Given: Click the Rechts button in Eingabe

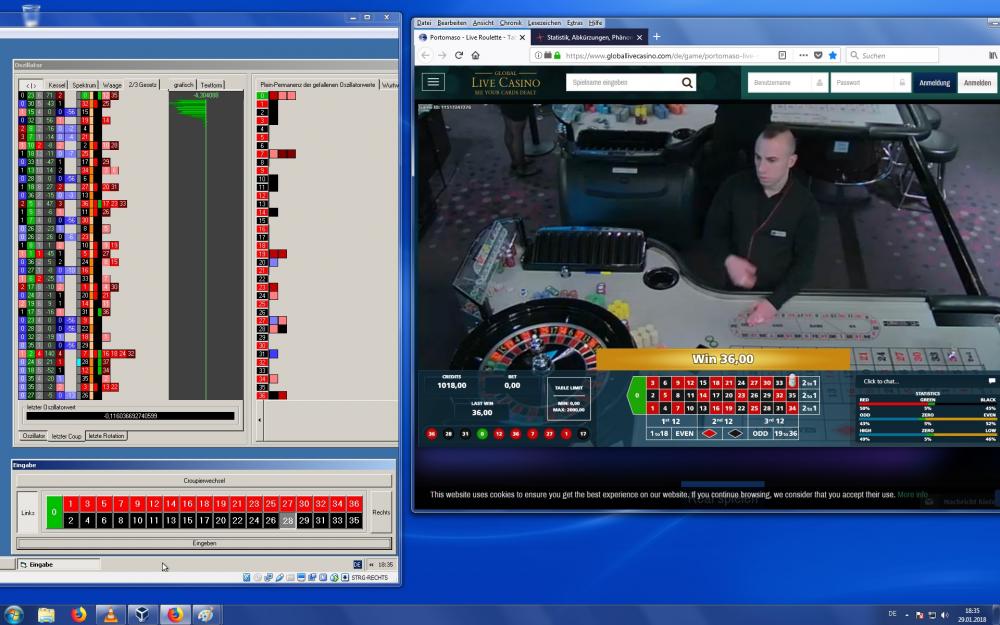Looking at the screenshot, I should point(381,512).
